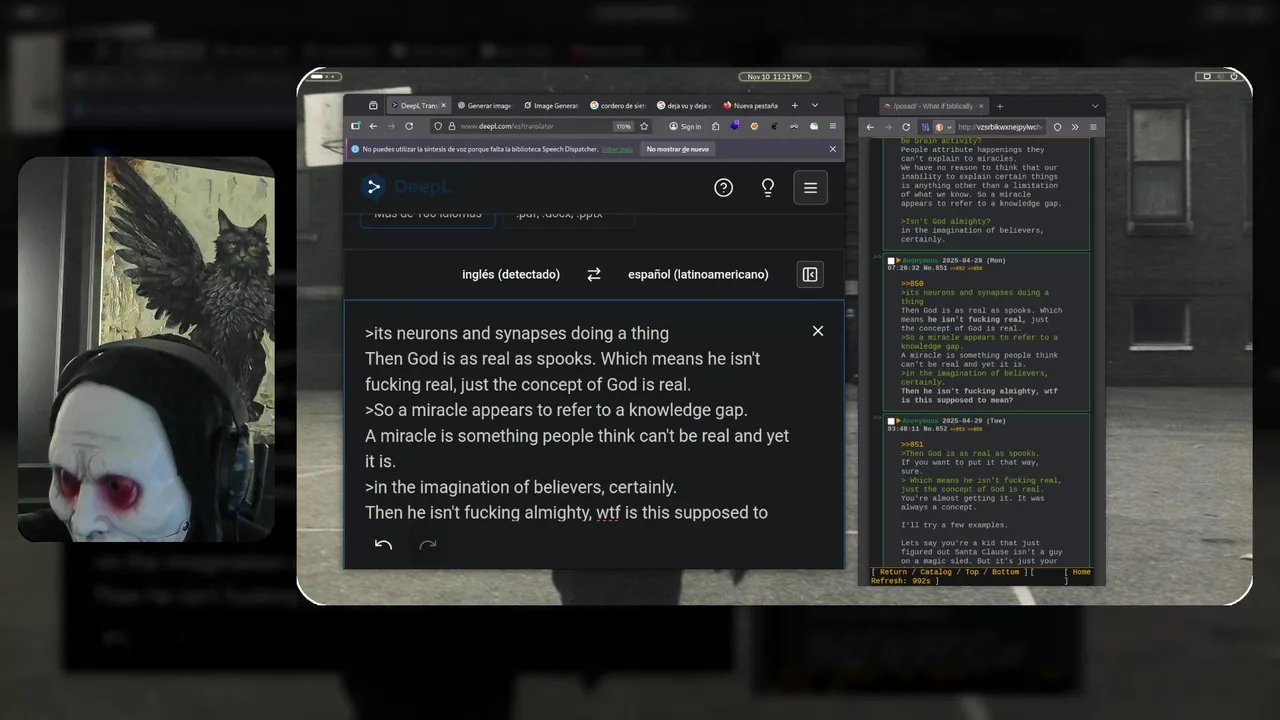Viewport: 1280px width, 720px height.
Task: Open target language selector español (latinoamericano)
Action: tap(698, 274)
